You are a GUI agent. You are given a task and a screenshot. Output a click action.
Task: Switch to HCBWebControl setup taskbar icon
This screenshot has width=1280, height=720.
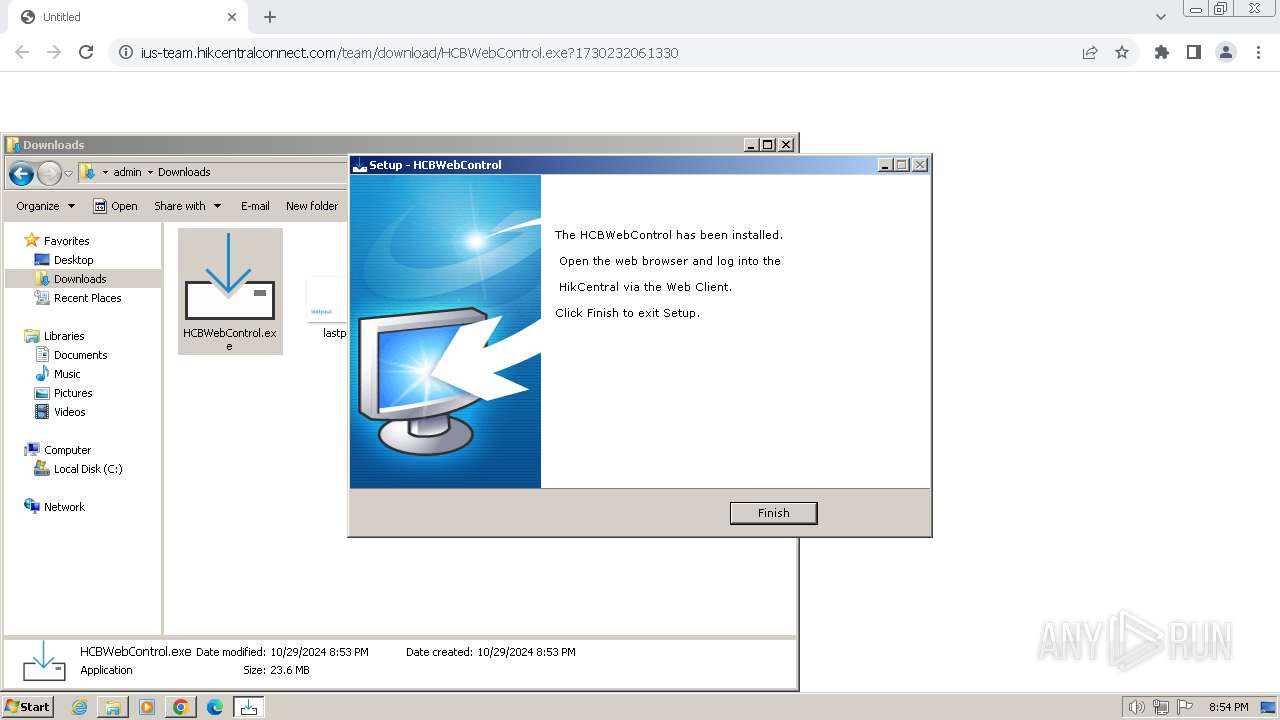click(x=249, y=707)
